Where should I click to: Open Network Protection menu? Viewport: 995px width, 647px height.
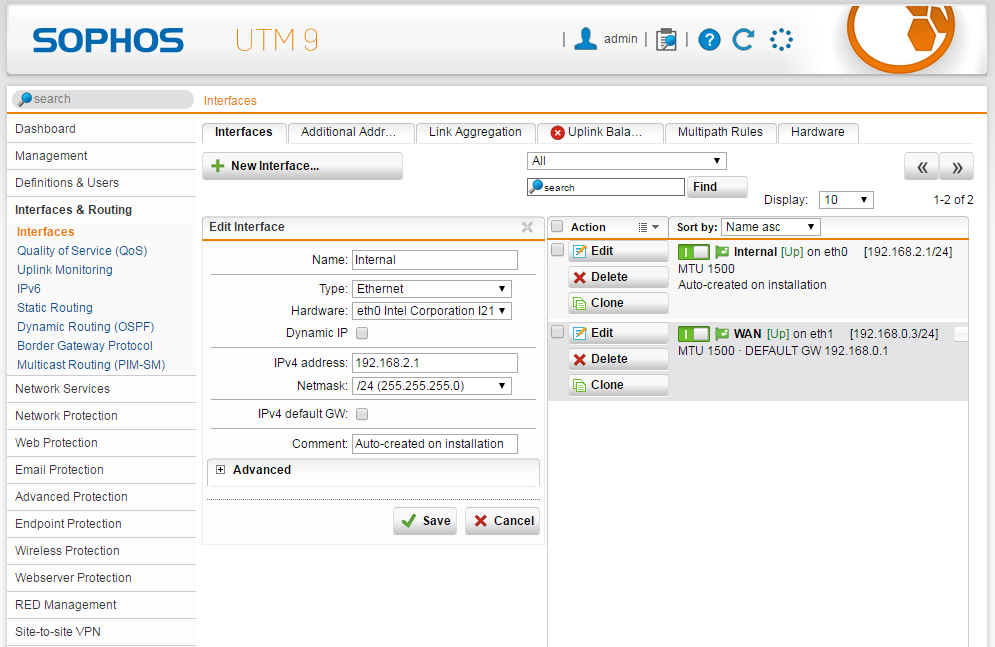[102, 416]
